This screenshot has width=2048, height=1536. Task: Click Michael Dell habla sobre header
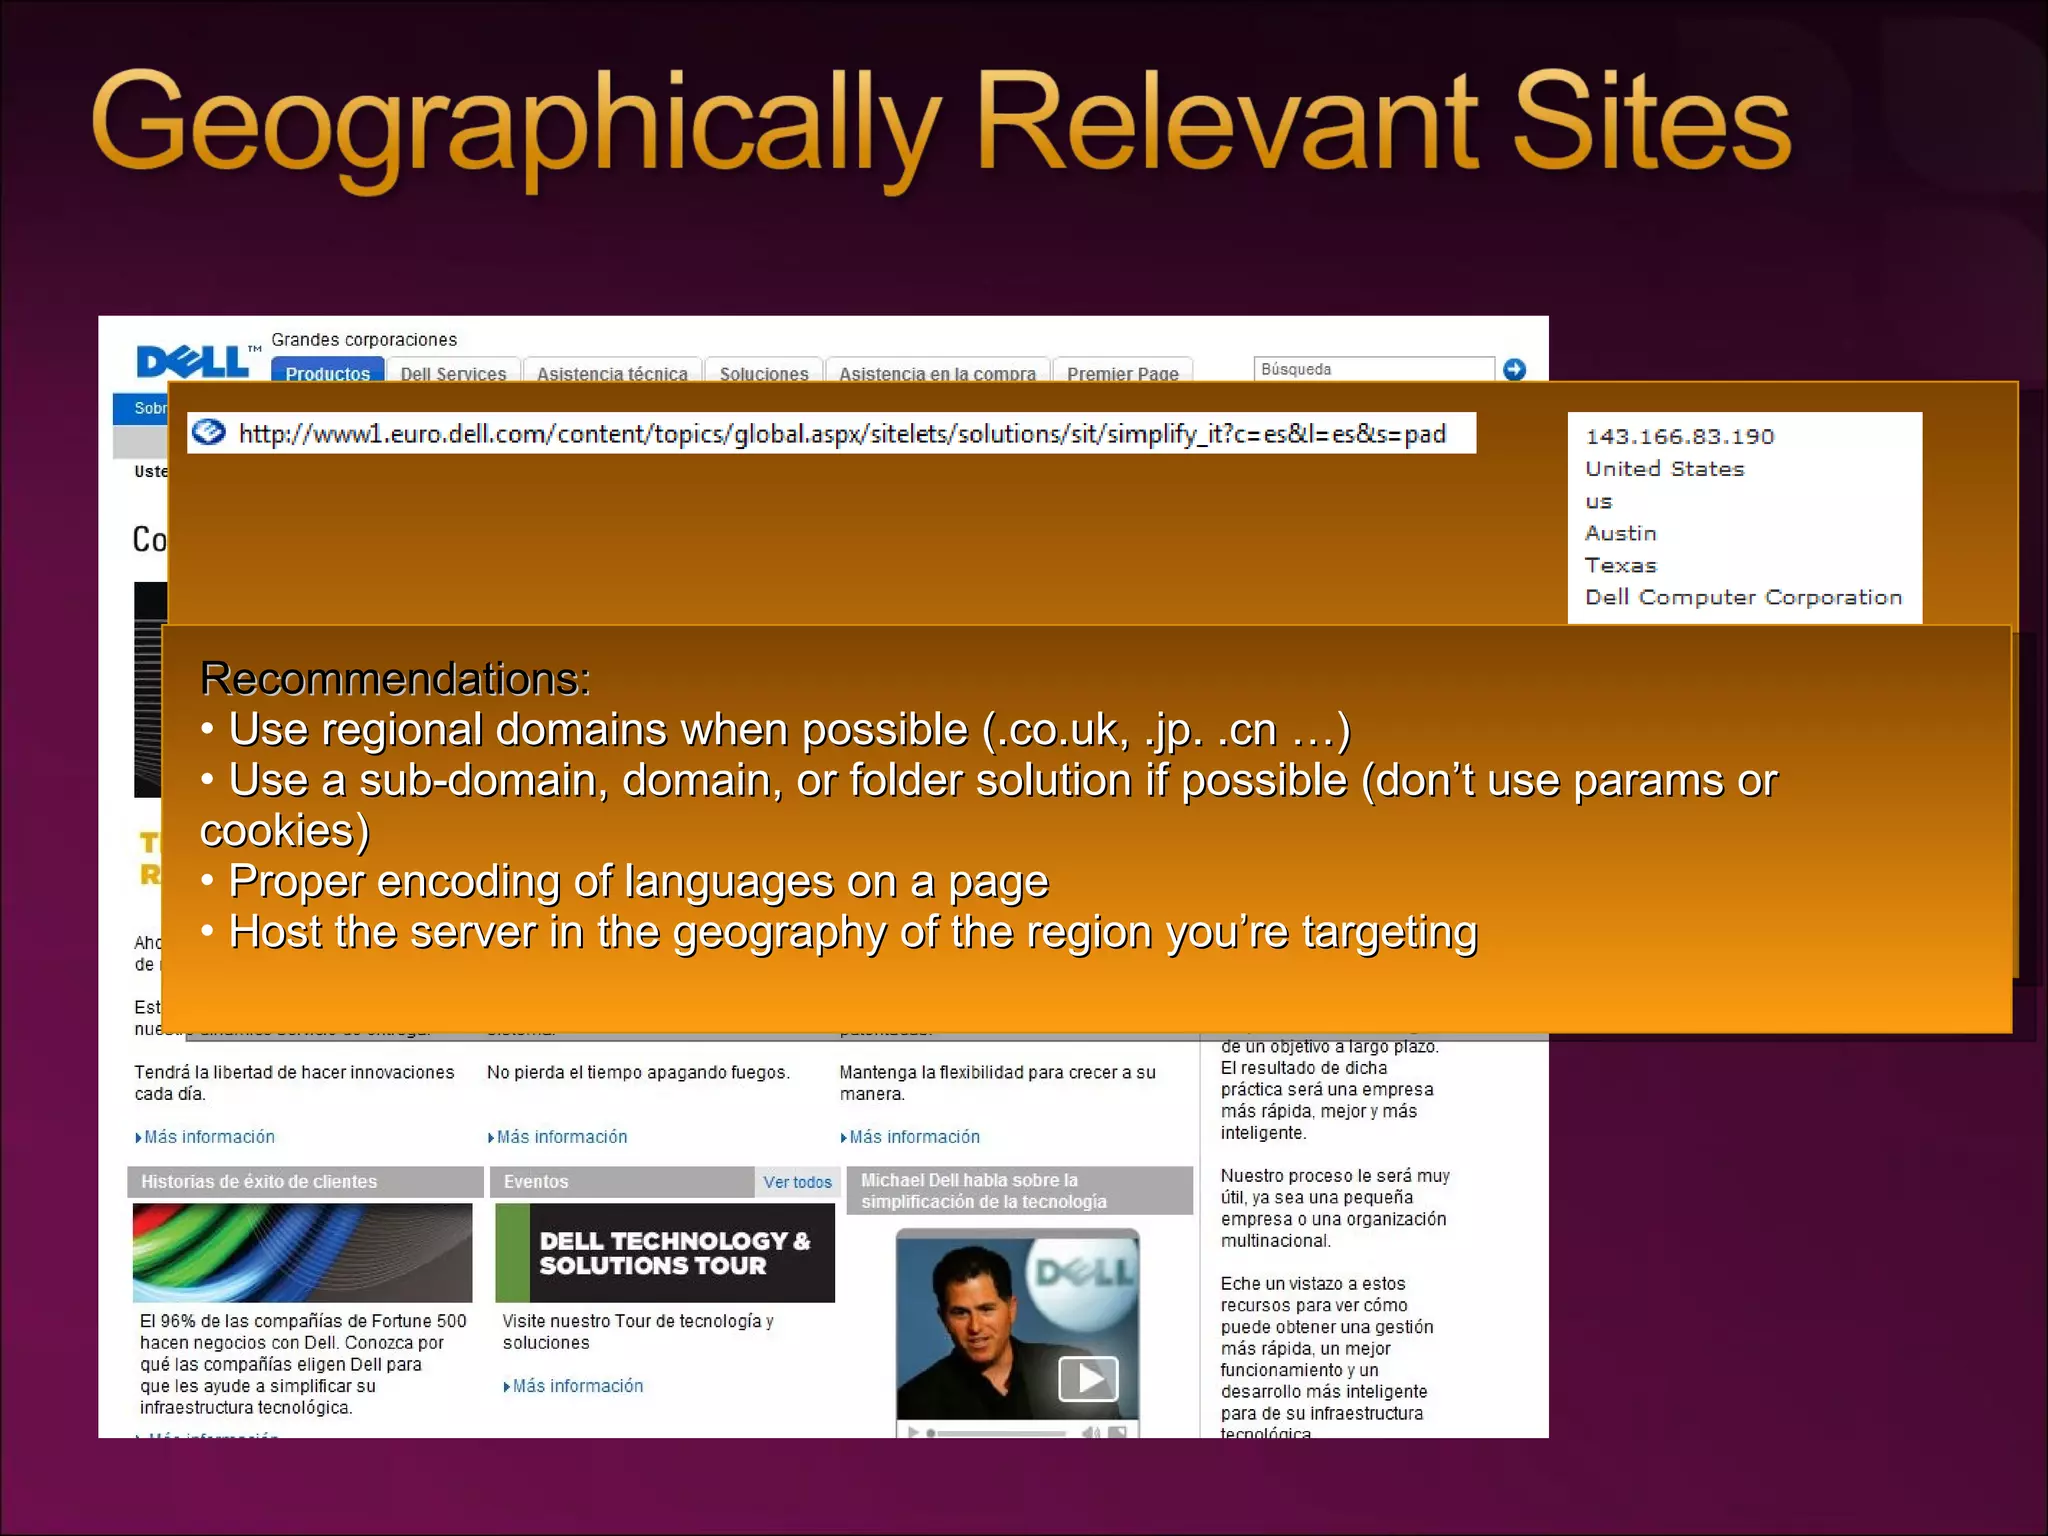(x=1019, y=1191)
